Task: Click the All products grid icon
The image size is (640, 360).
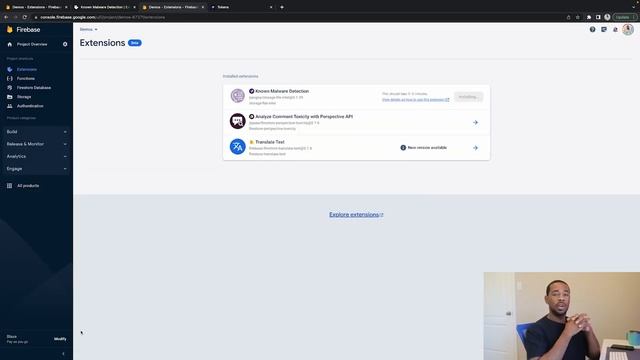Action: point(9,186)
